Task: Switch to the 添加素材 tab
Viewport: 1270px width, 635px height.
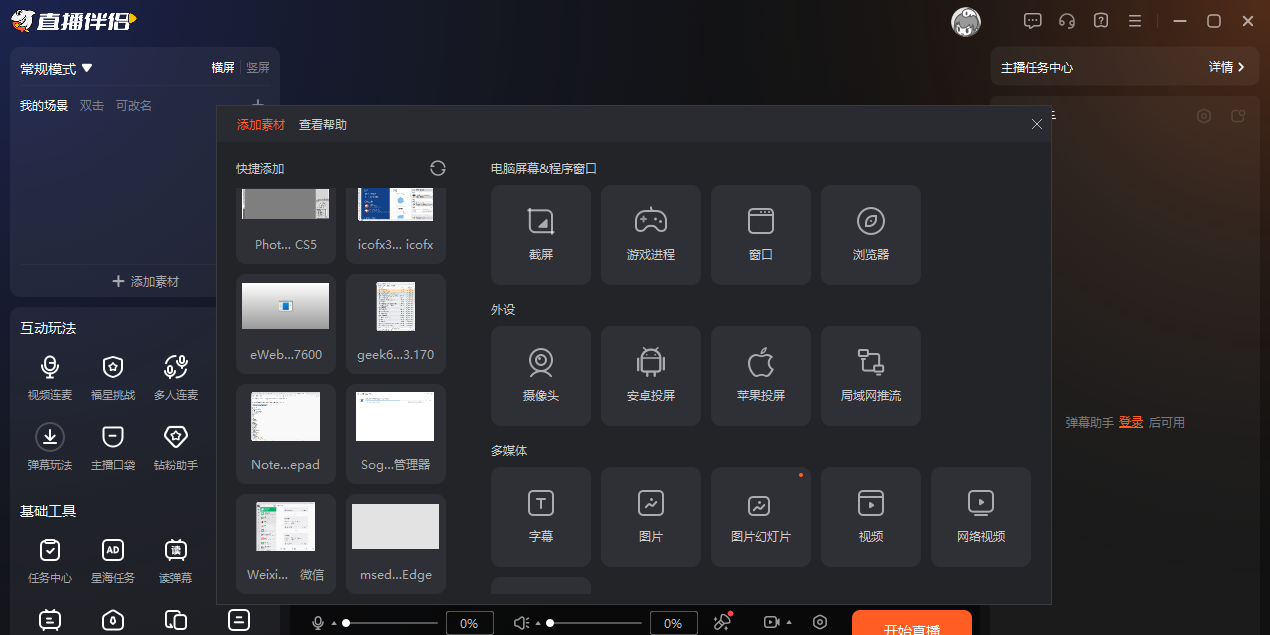Action: (x=261, y=125)
